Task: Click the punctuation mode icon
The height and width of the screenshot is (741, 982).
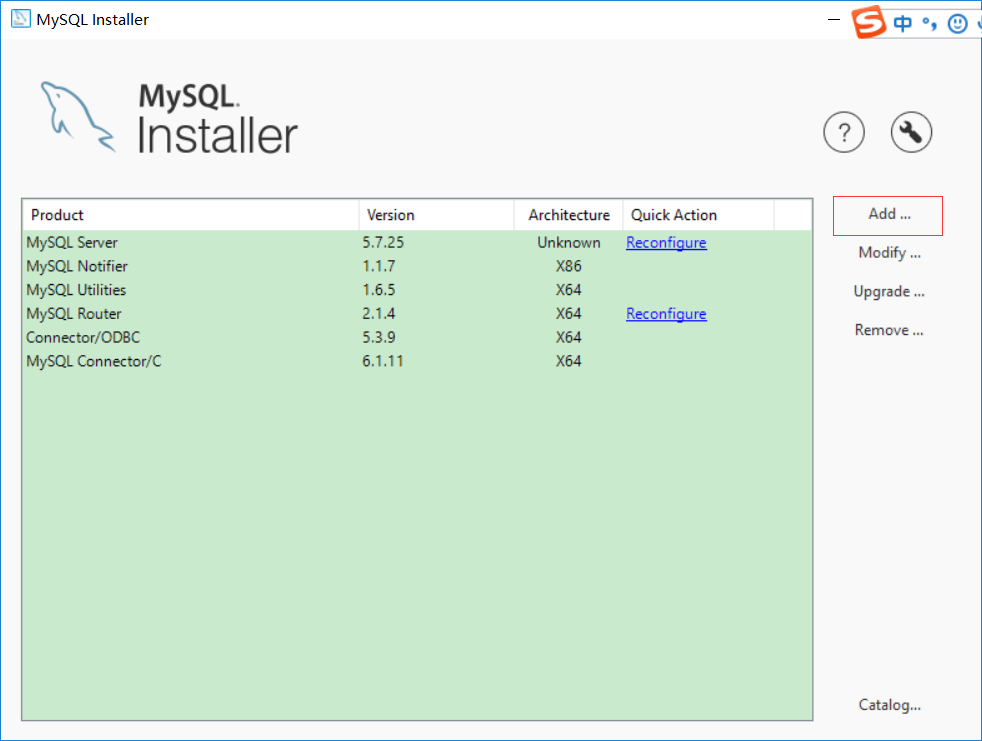Action: click(x=929, y=24)
